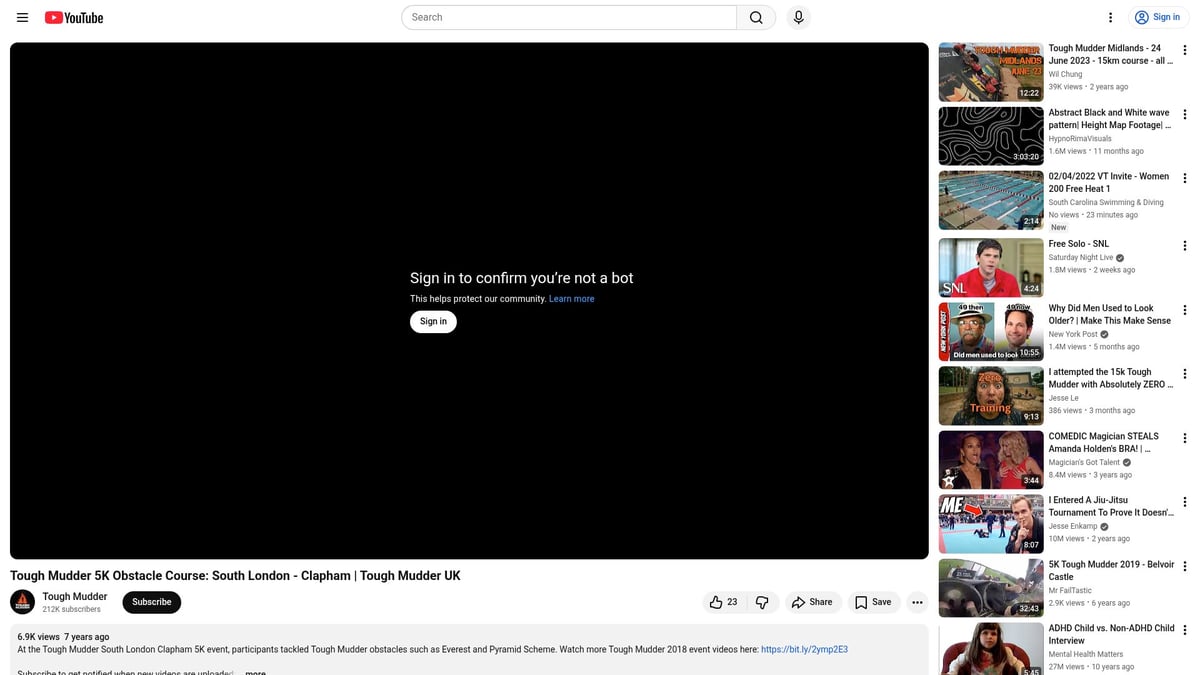
Task: Open Mental Health Matters channel name
Action: (x=1085, y=654)
